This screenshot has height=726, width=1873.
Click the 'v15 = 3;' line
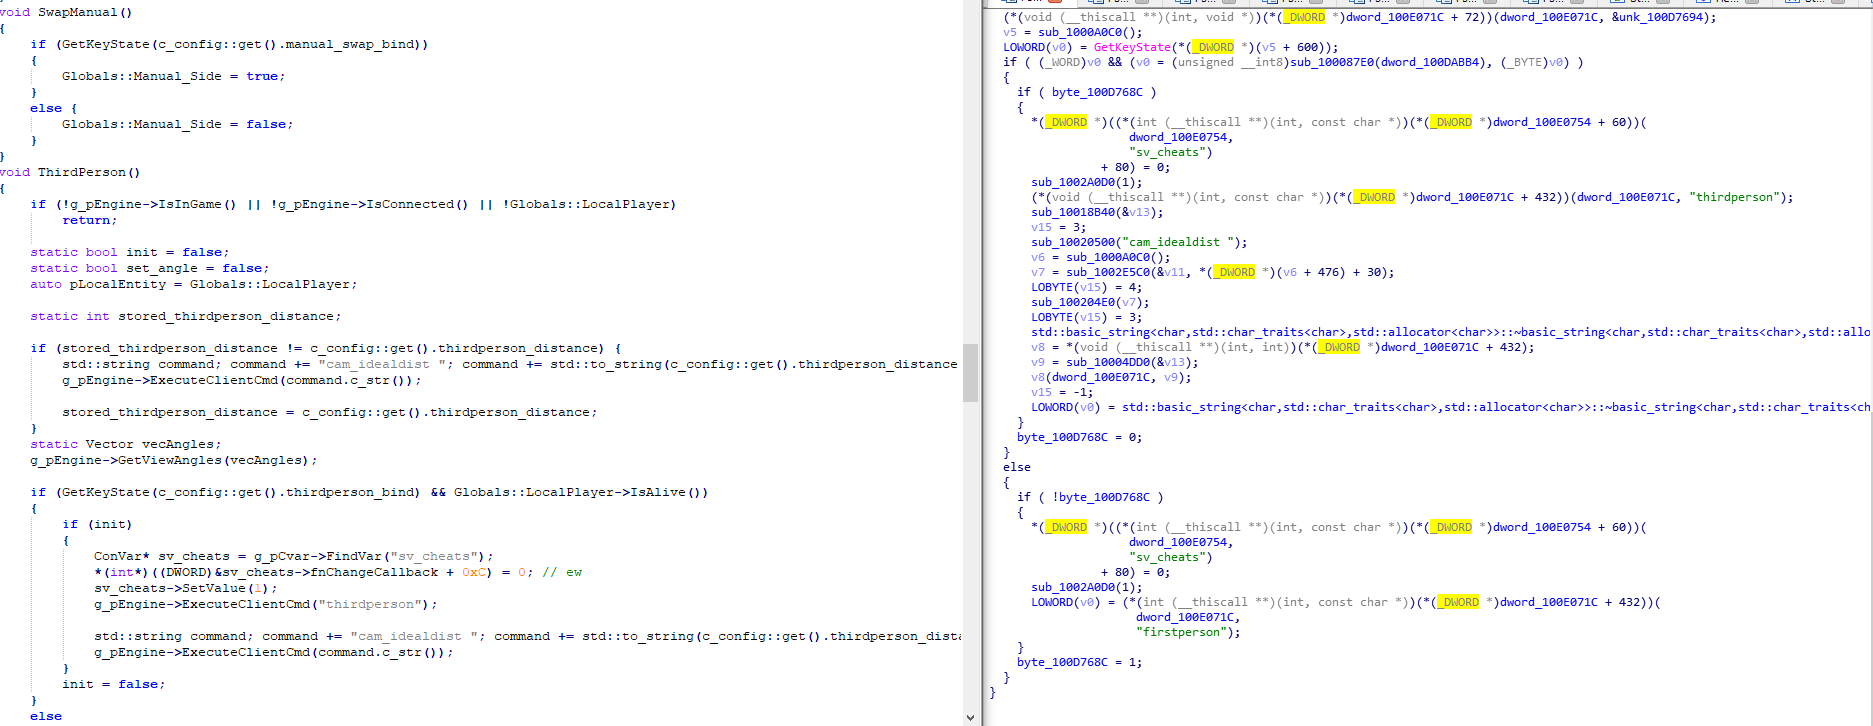1059,227
